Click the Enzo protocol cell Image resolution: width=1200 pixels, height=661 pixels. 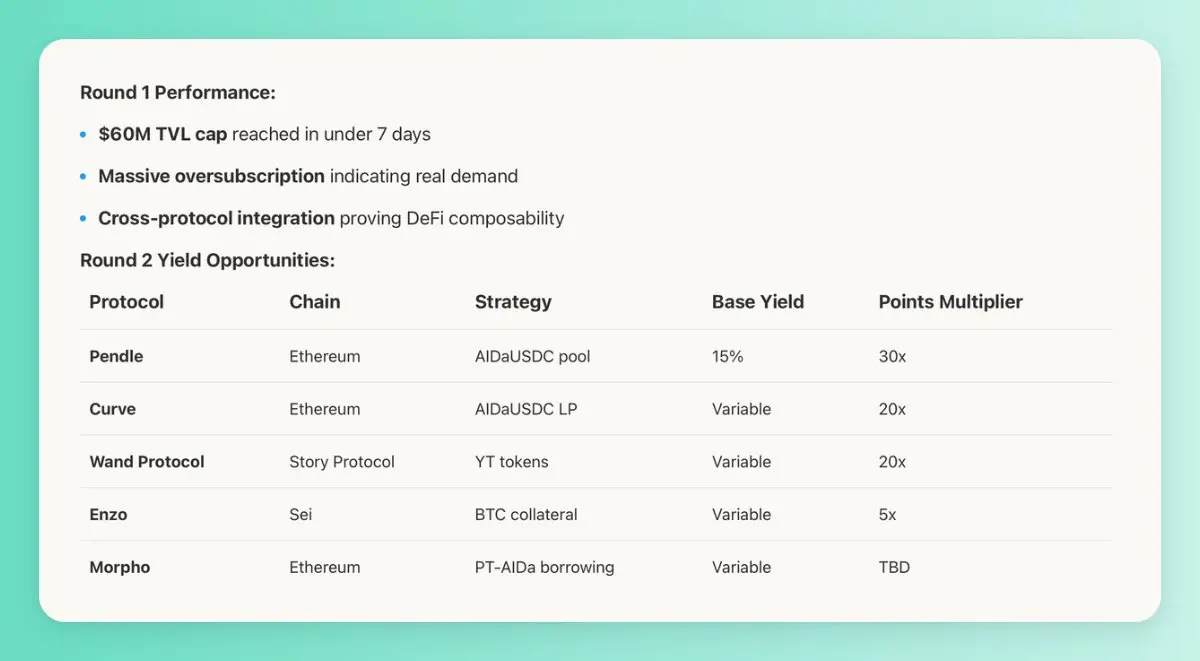pyautogui.click(x=108, y=514)
